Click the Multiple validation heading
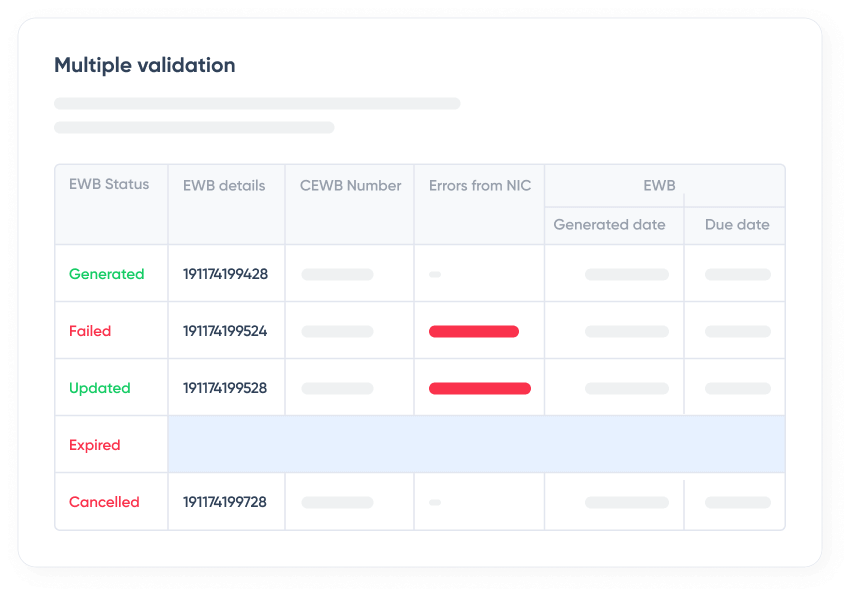Image resolution: width=850 pixels, height=595 pixels. point(145,66)
